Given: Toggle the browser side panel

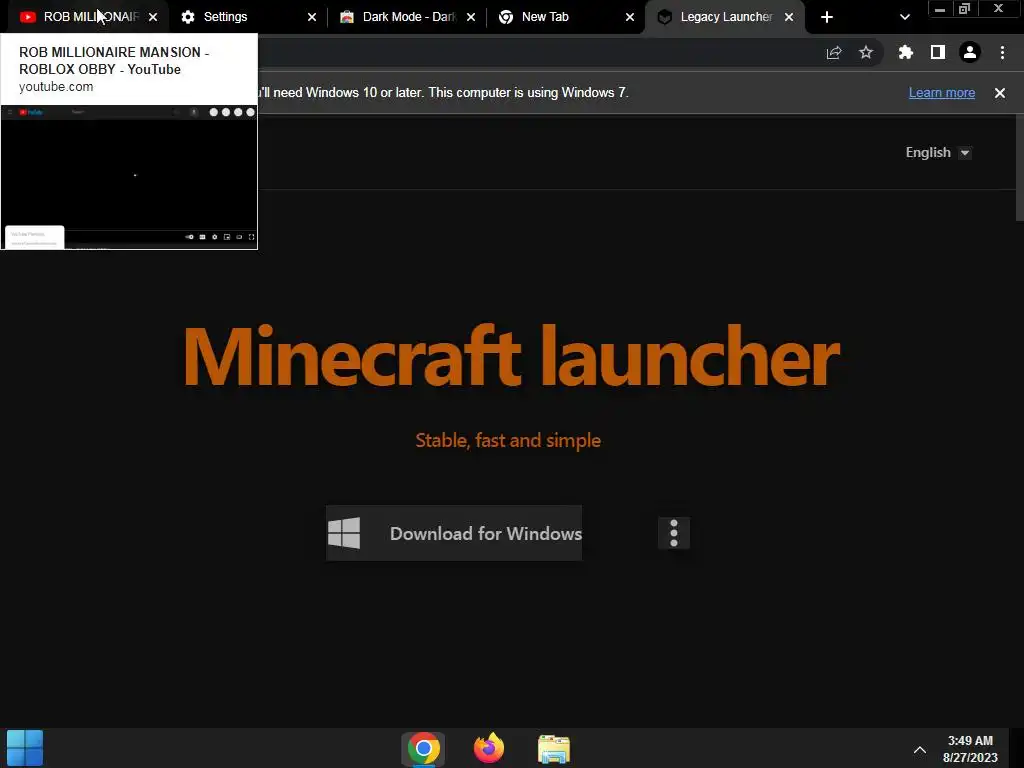Looking at the screenshot, I should tap(938, 52).
